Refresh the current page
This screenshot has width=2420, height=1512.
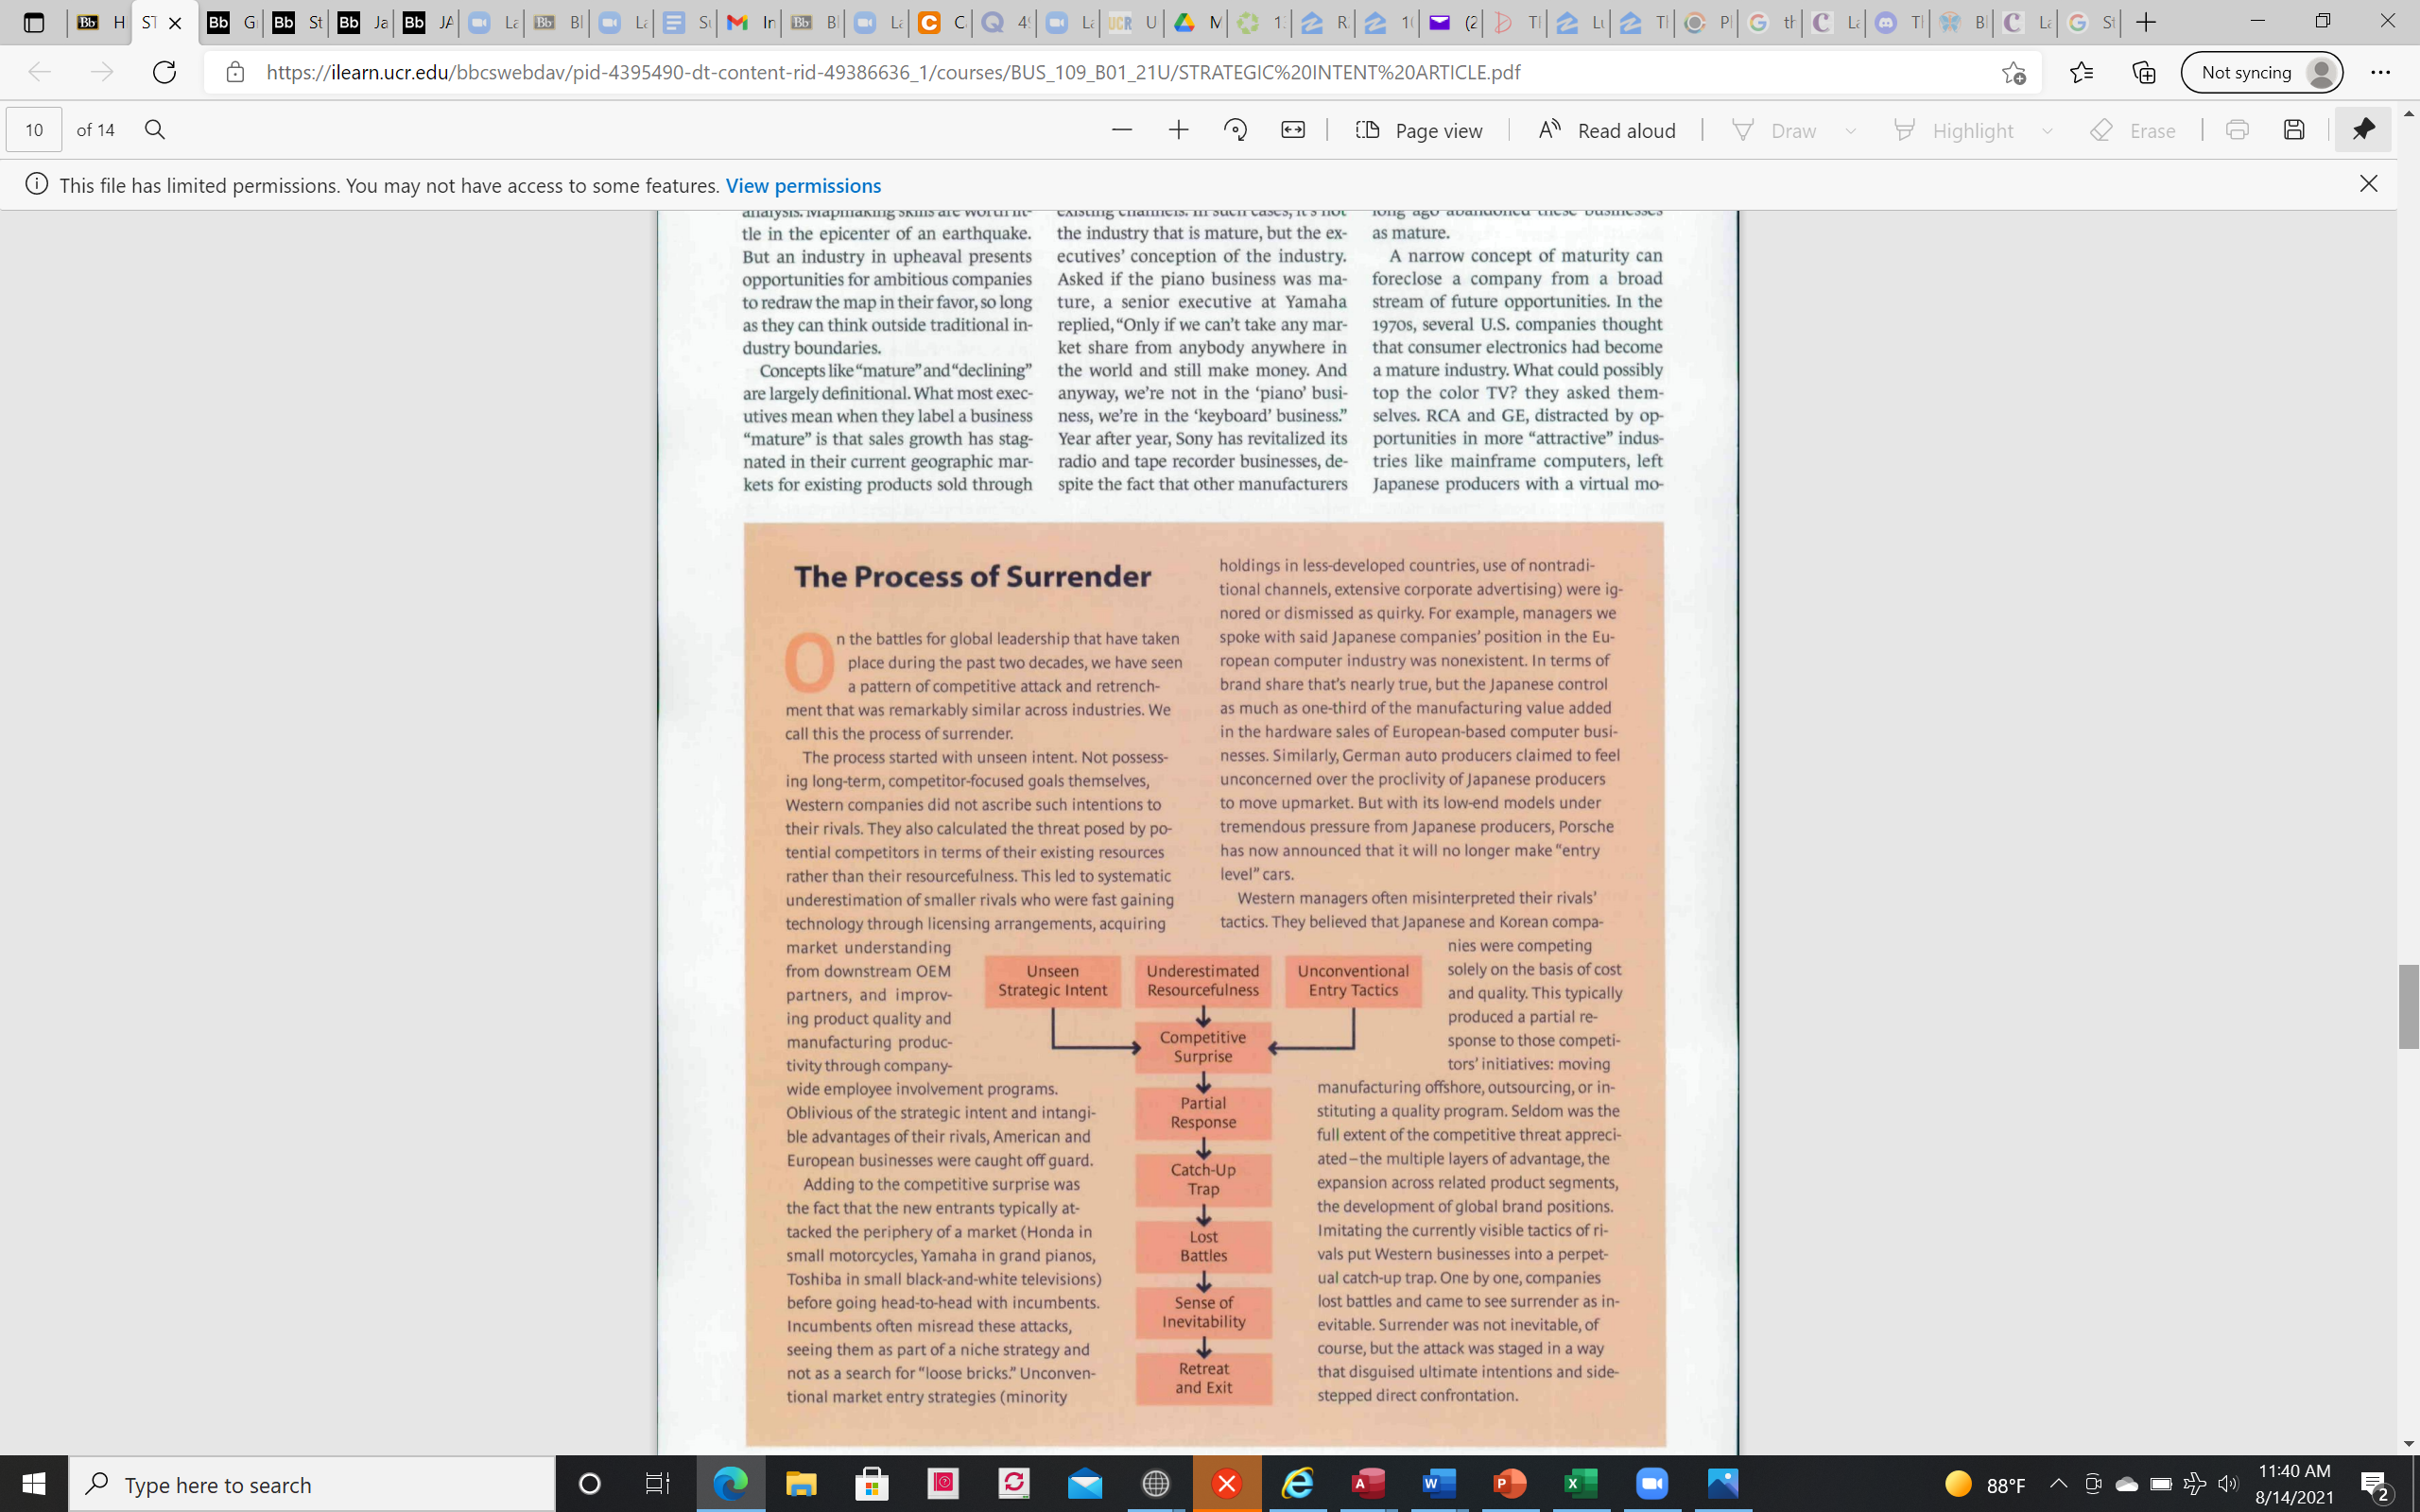click(x=164, y=72)
